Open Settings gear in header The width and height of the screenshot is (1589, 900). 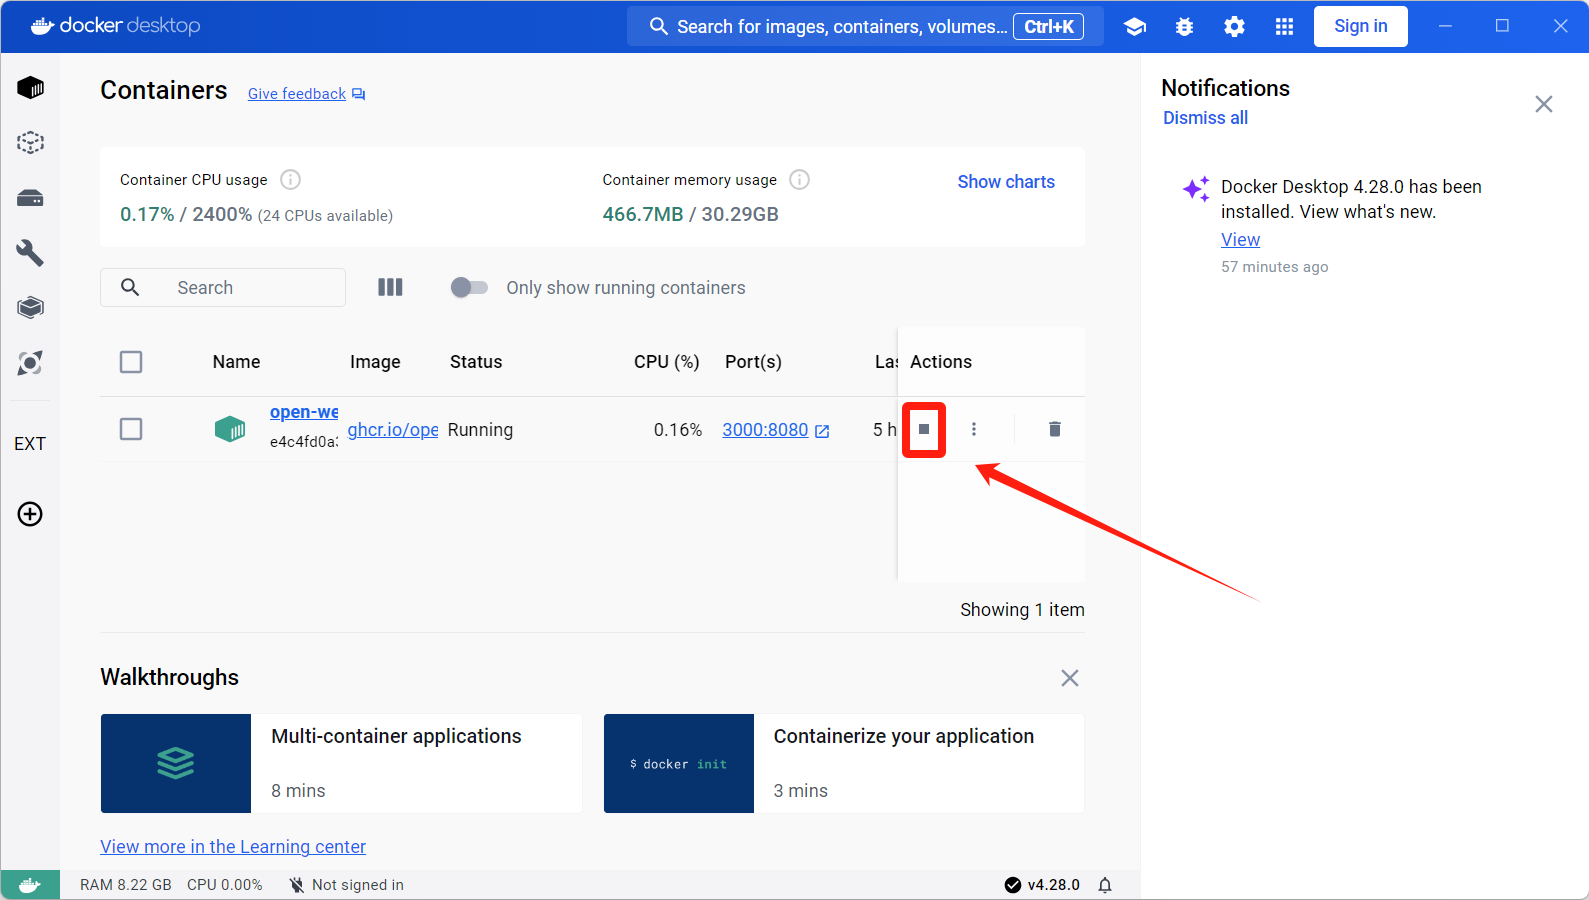[1234, 27]
